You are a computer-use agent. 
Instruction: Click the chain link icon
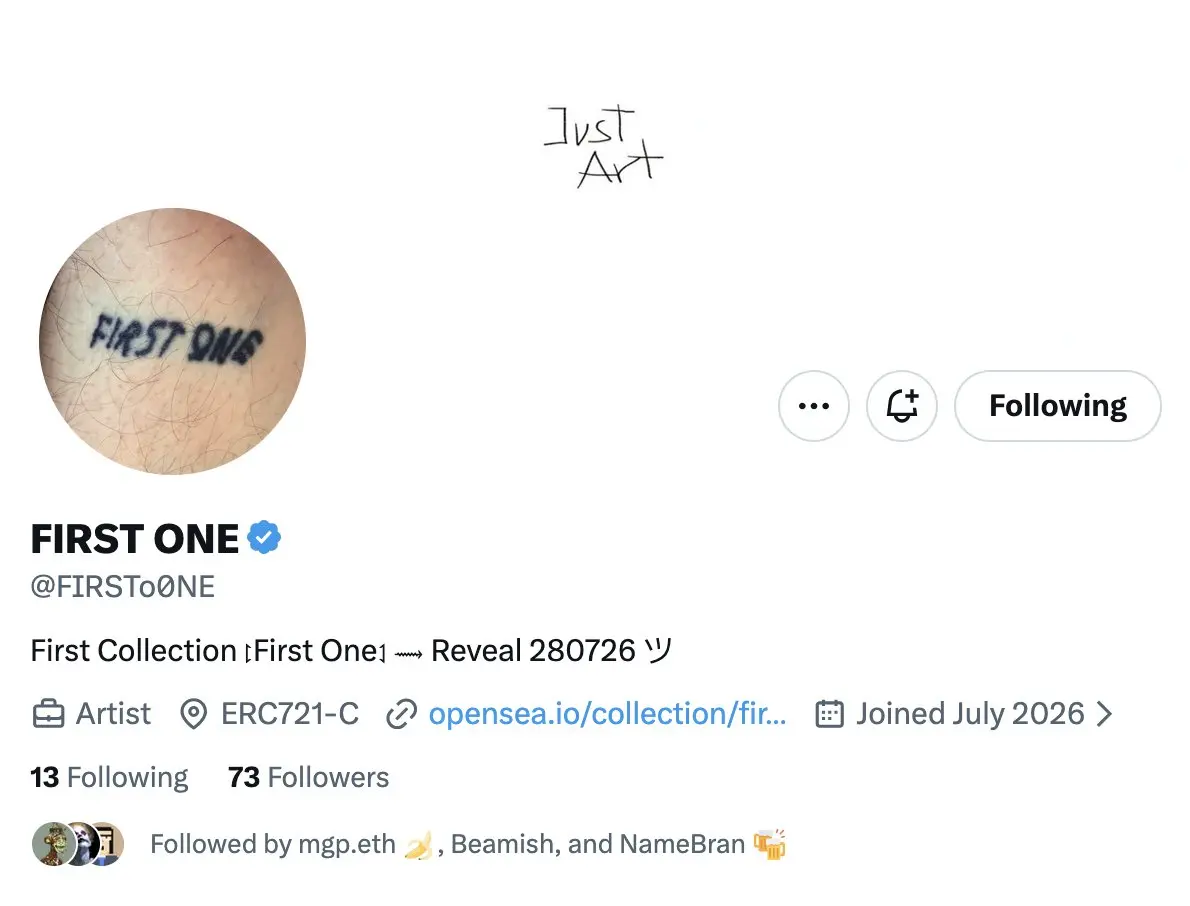coord(401,714)
